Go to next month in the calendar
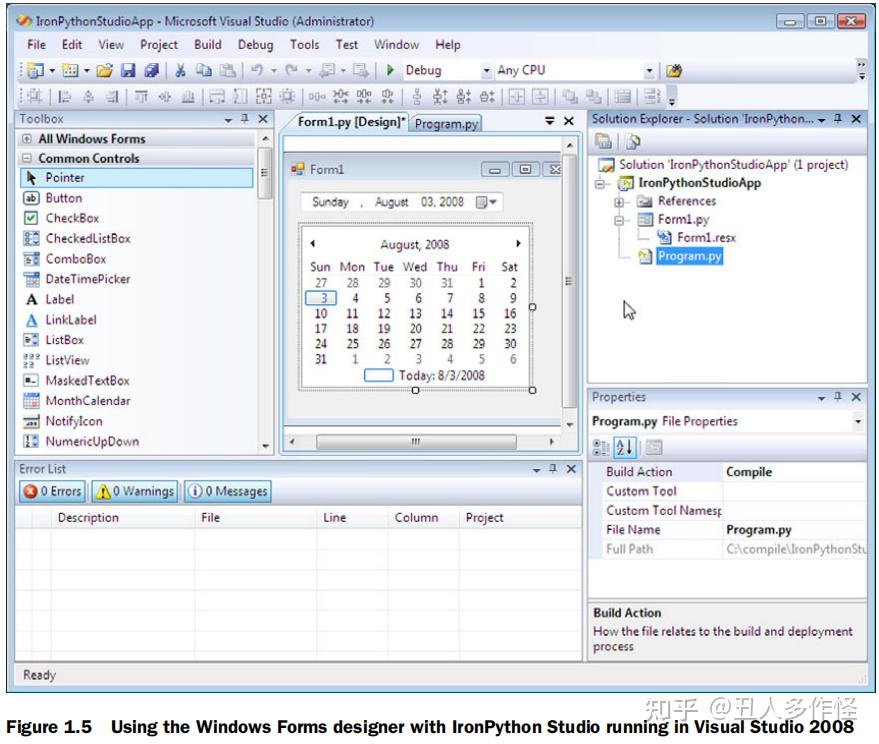 click(x=518, y=243)
